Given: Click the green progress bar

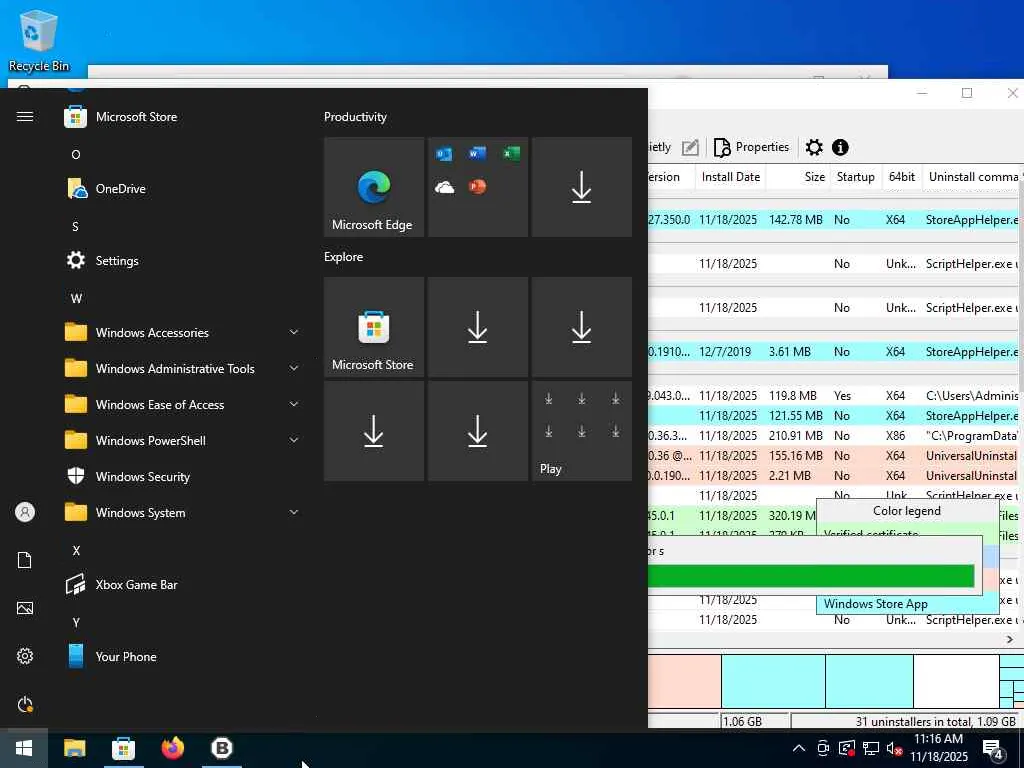Looking at the screenshot, I should [x=810, y=576].
